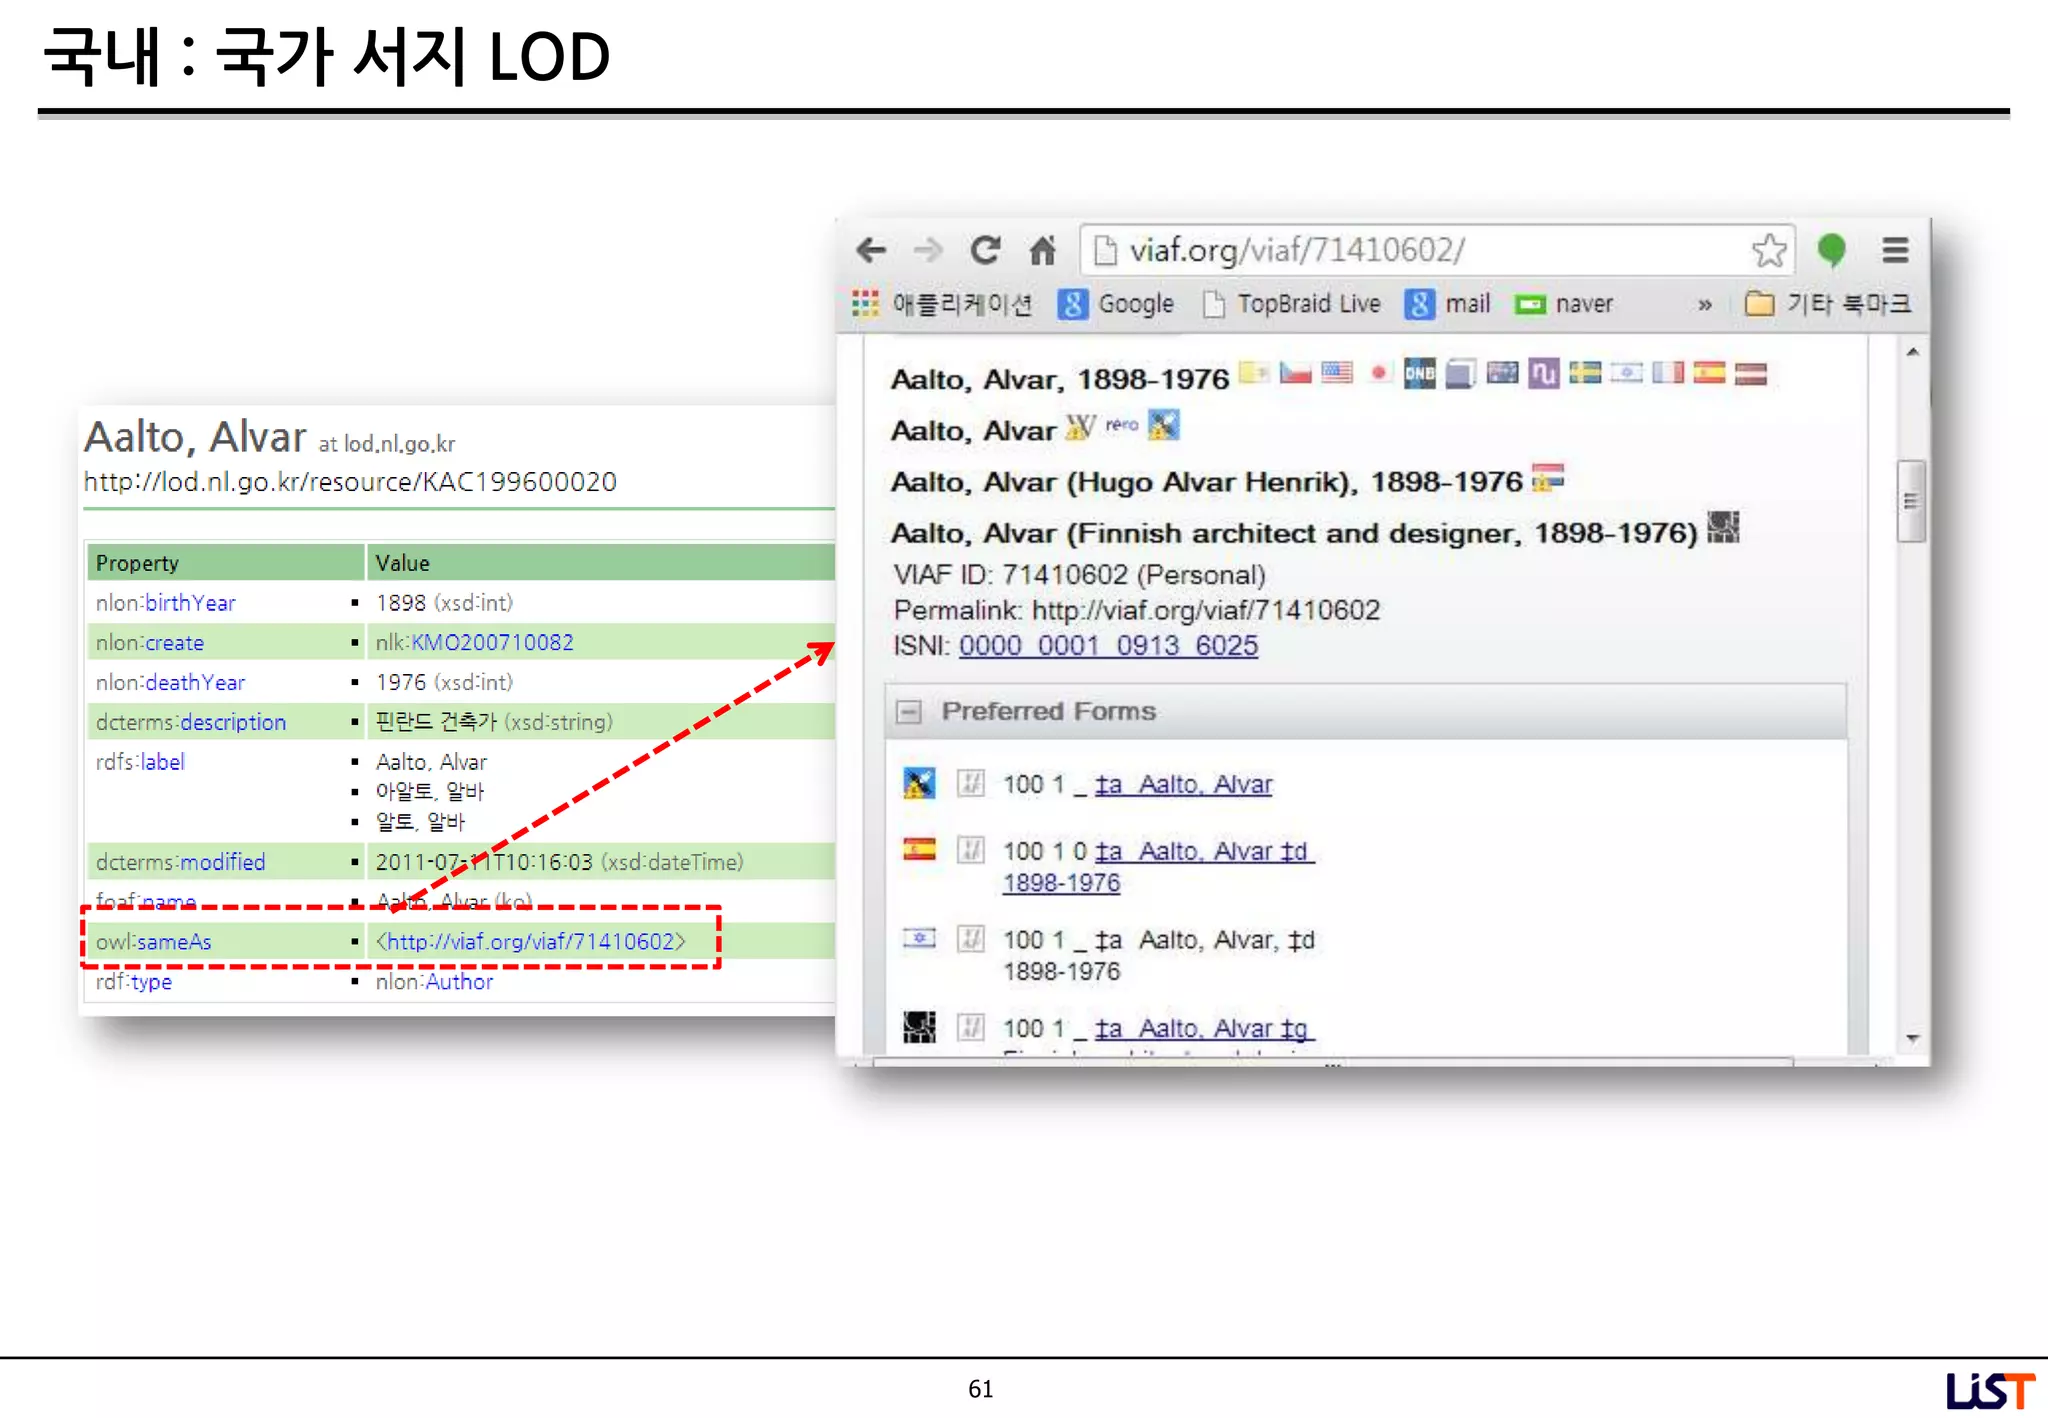Viewport: 2048px width, 1418px height.
Task: Click the green extension icon in the toolbar
Action: tap(1831, 250)
